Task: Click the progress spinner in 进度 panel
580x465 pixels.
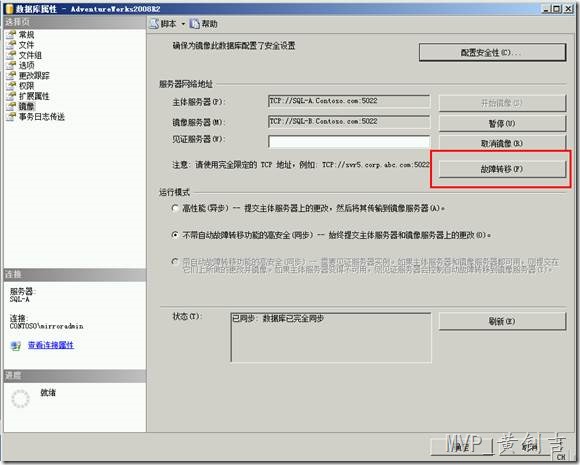Action: (x=20, y=398)
